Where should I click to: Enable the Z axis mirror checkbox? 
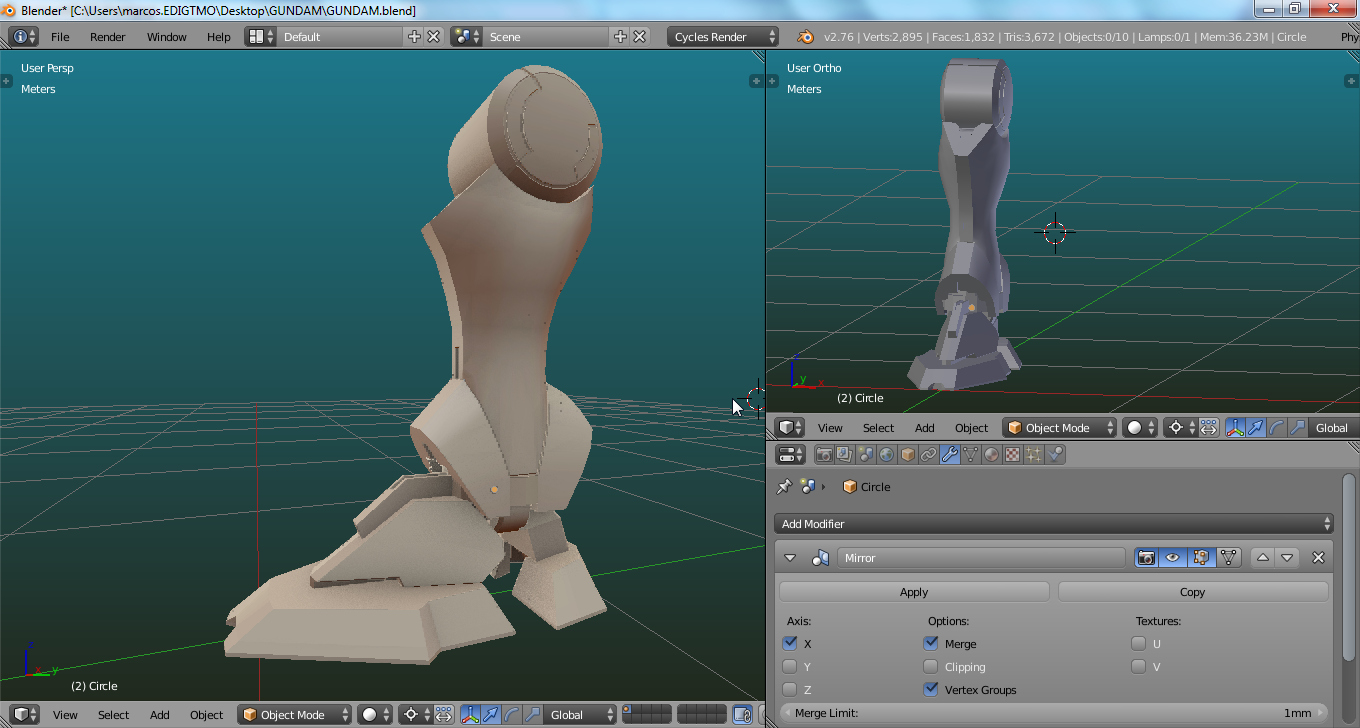pos(790,690)
